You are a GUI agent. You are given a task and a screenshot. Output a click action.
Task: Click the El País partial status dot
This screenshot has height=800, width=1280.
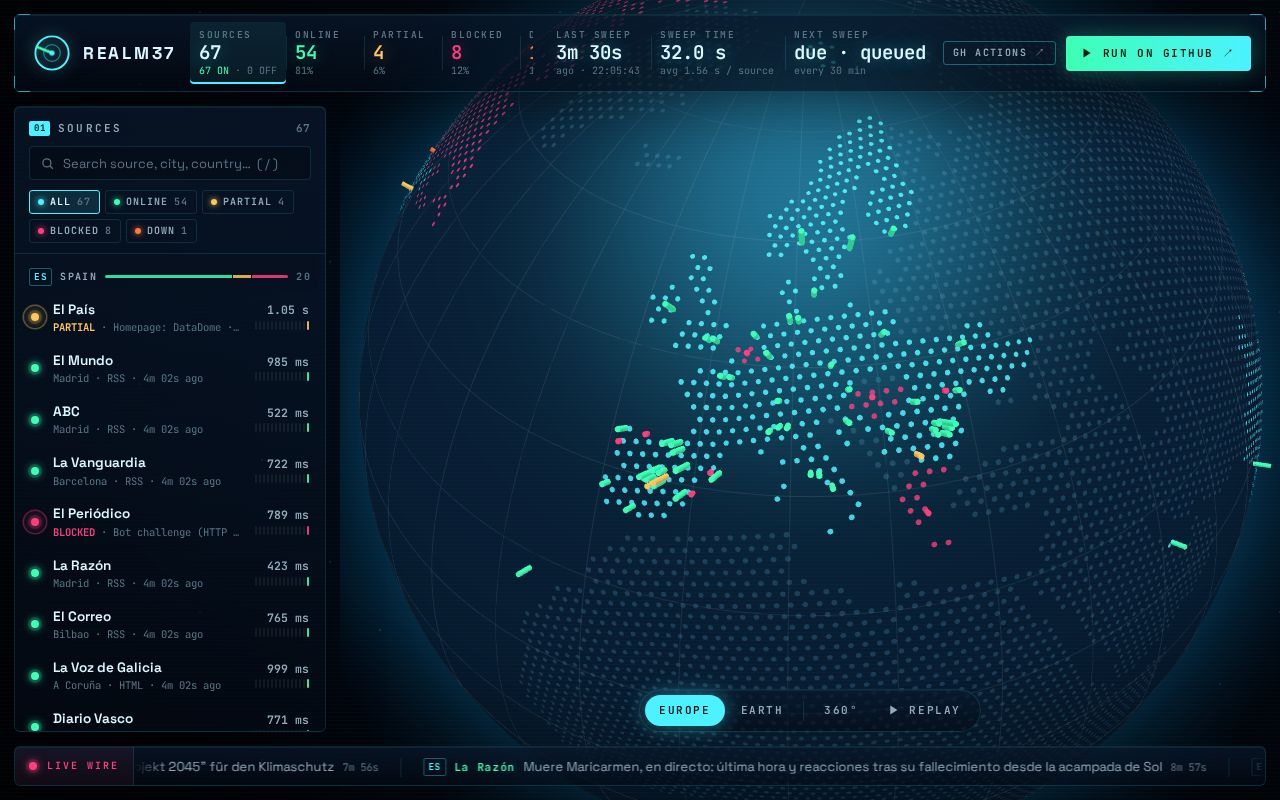pyautogui.click(x=35, y=317)
